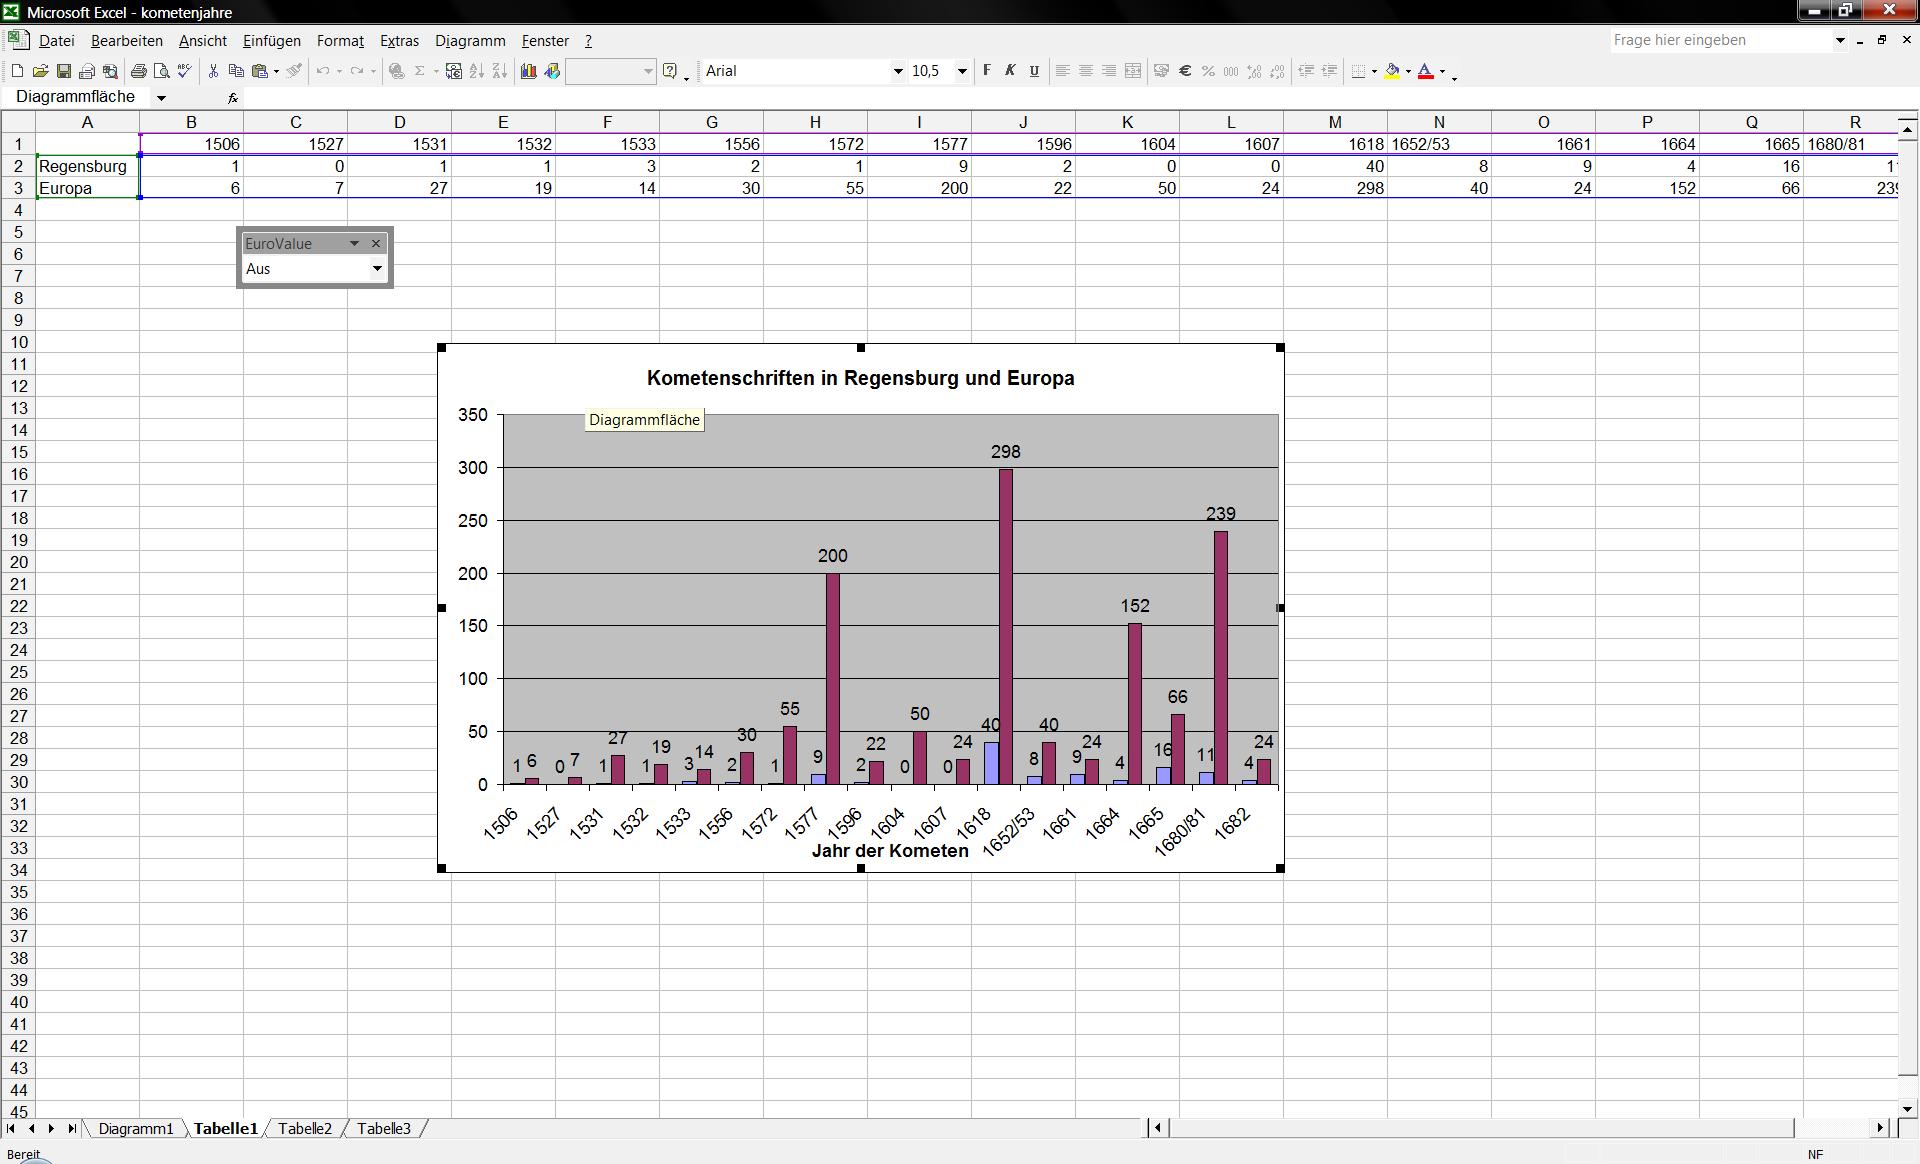Click the Save file icon

click(x=63, y=71)
